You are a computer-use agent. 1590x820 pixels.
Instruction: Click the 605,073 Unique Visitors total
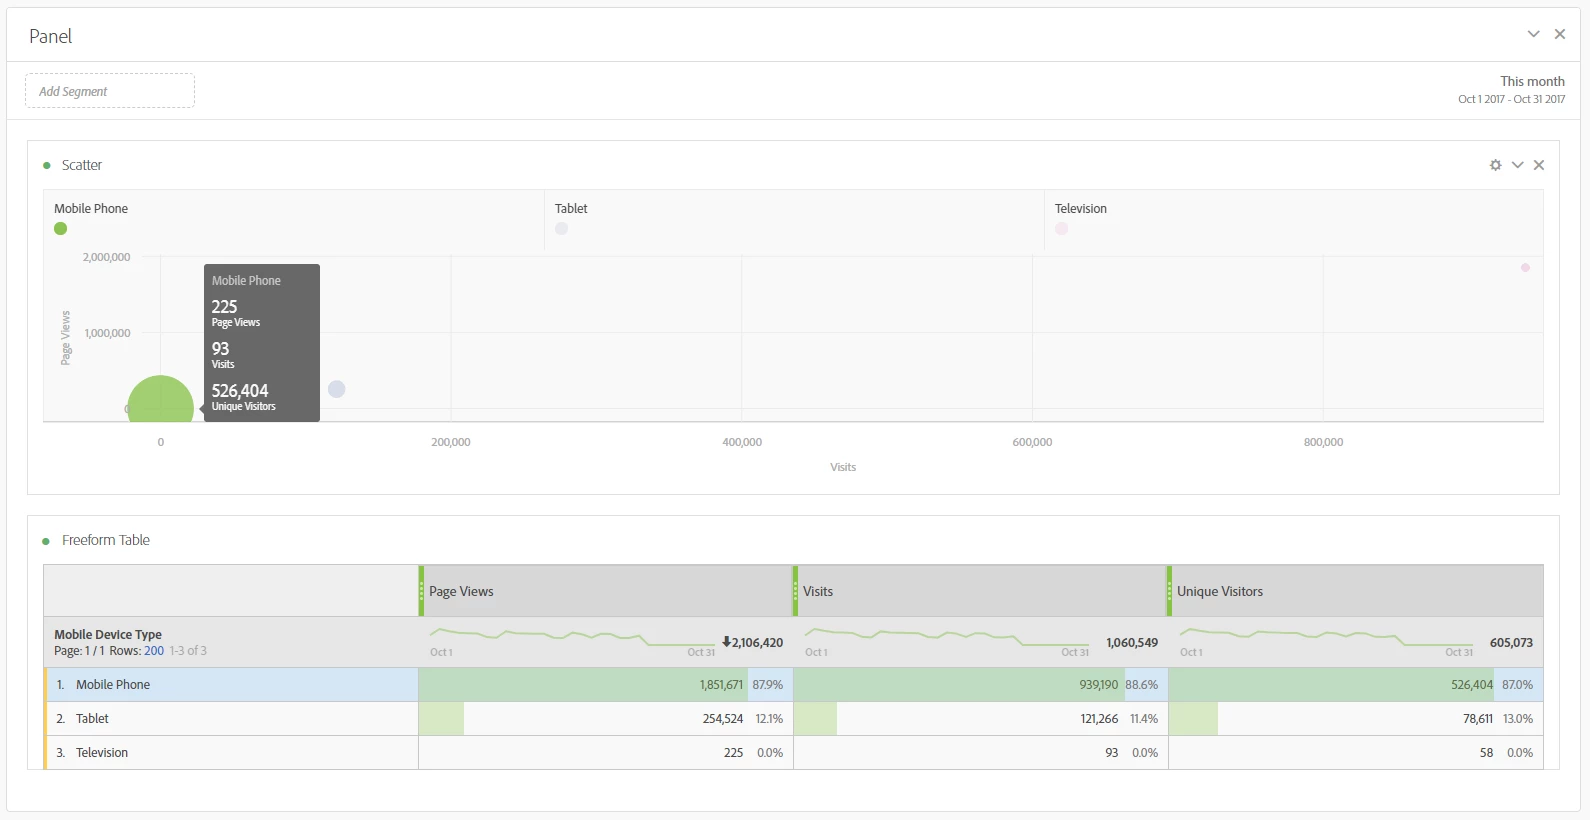click(1511, 643)
